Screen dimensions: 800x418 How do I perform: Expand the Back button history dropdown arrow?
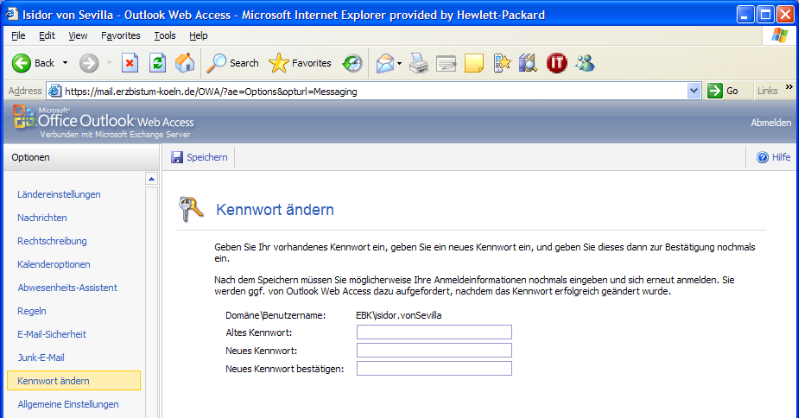tap(65, 63)
